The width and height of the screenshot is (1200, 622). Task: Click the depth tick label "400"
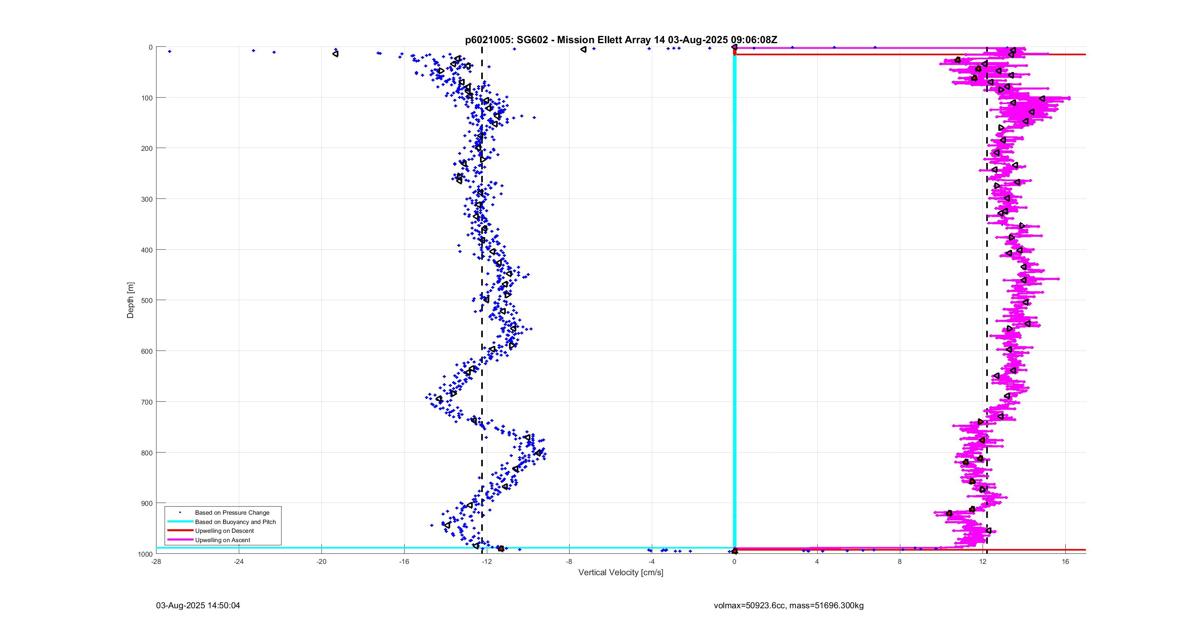point(146,250)
